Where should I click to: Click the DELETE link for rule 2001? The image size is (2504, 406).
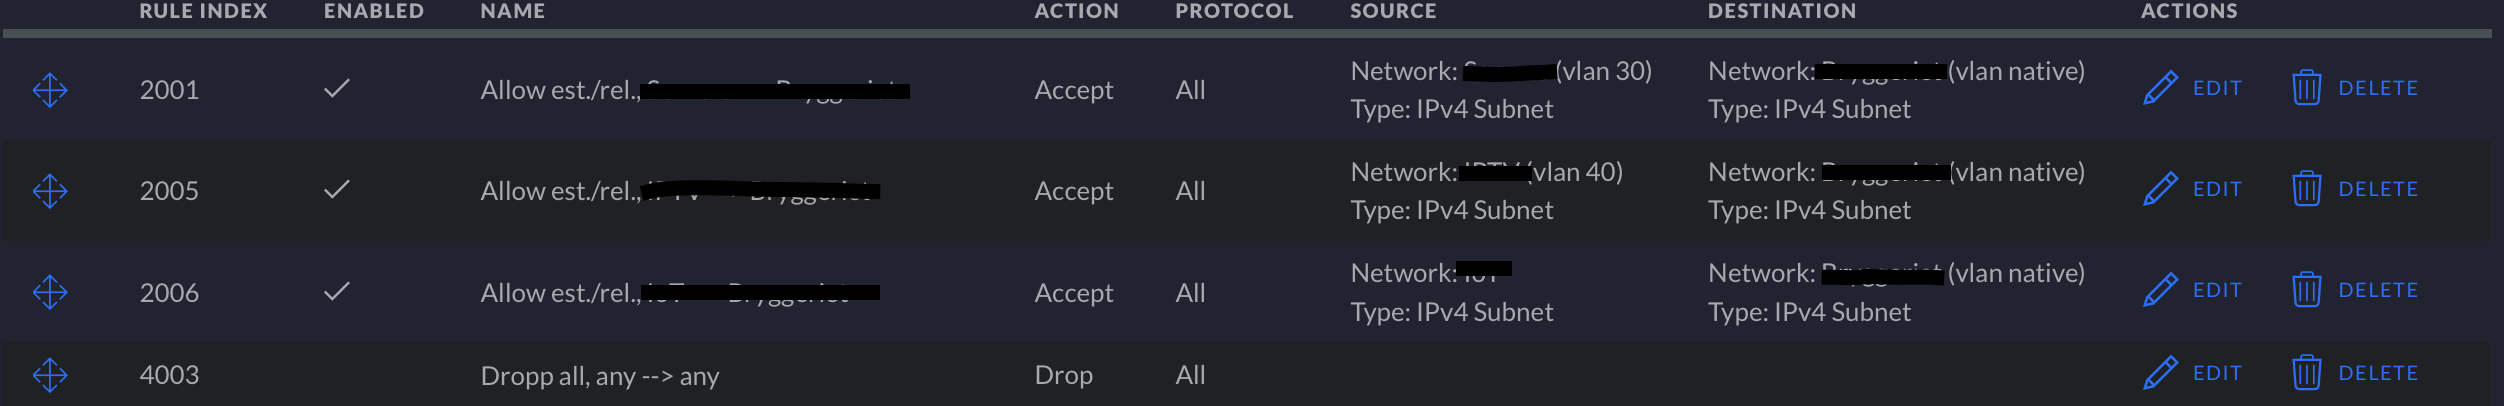[2378, 88]
